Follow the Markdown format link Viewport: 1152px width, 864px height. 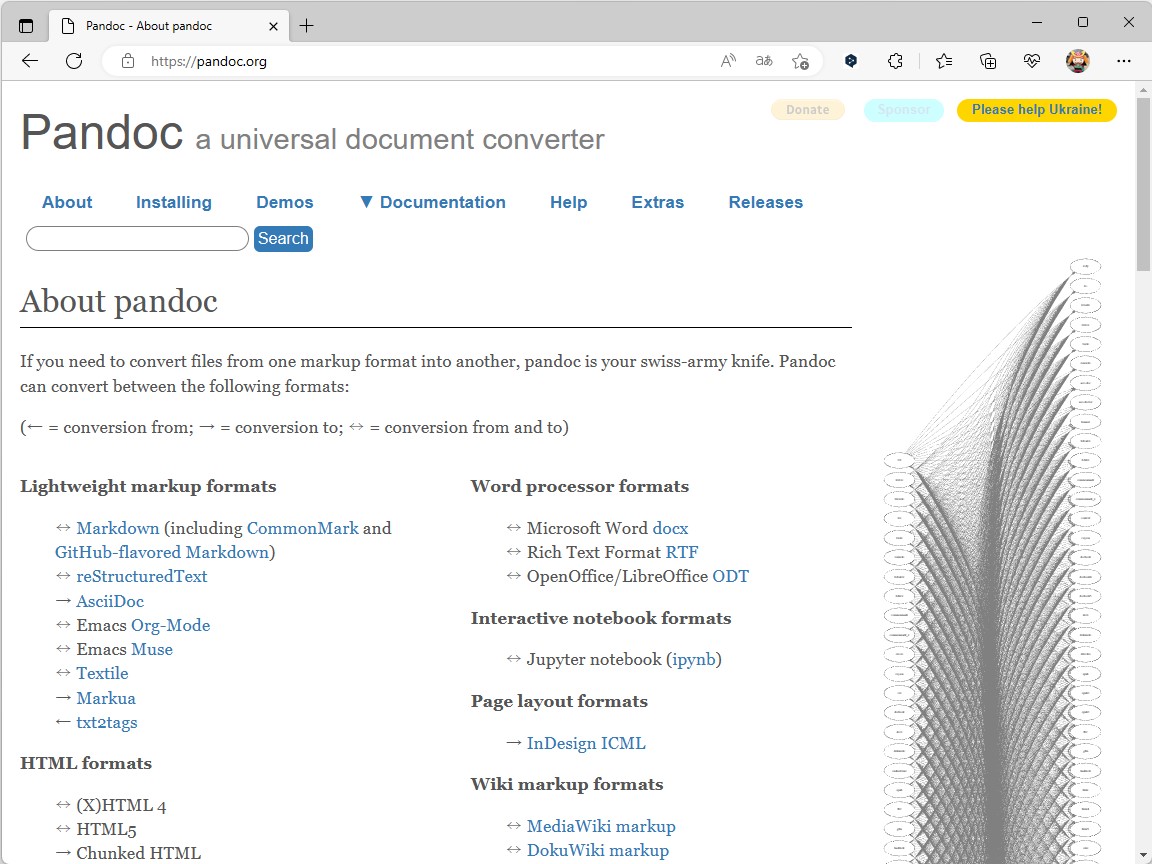pyautogui.click(x=118, y=528)
